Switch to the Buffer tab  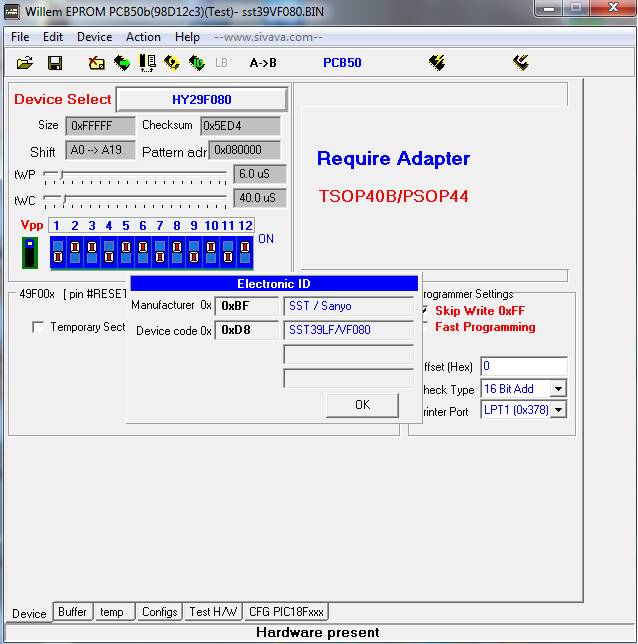(x=72, y=612)
